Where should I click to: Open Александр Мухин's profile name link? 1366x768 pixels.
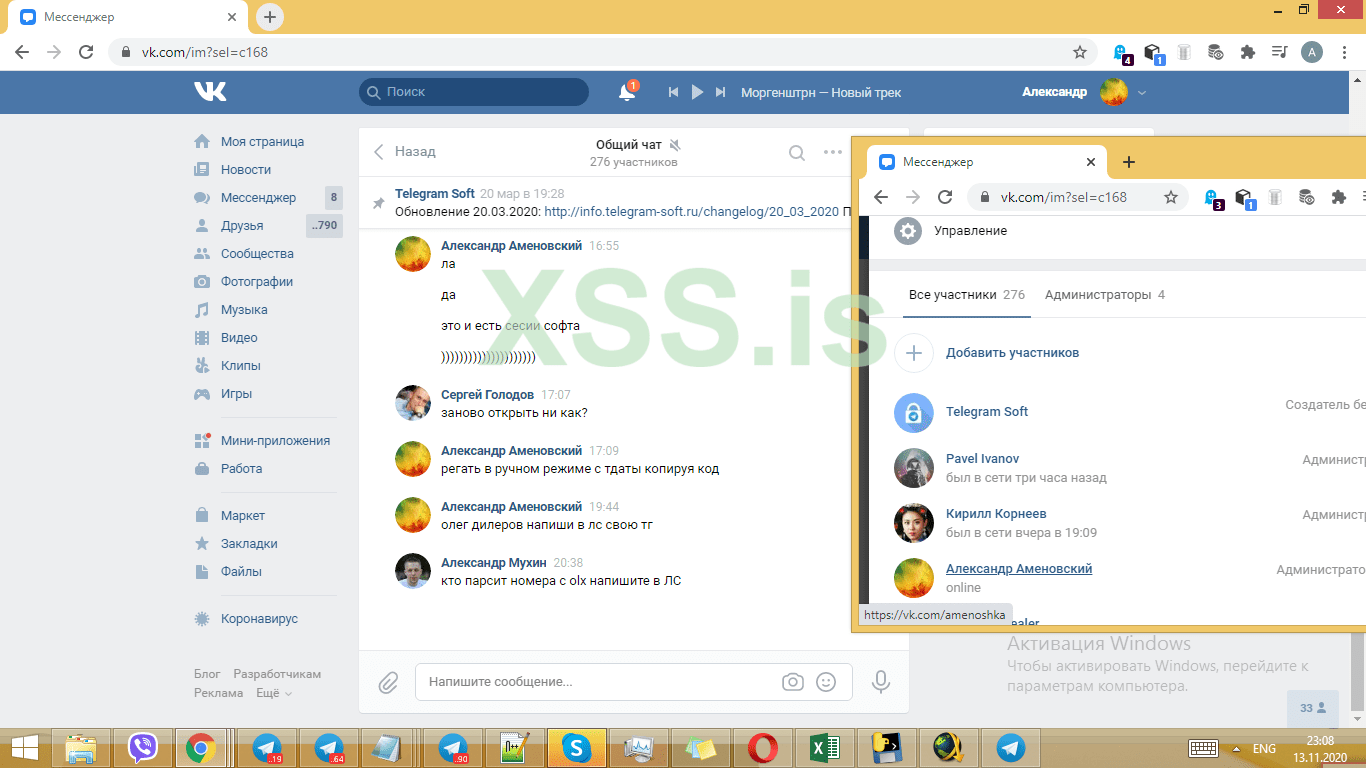494,563
